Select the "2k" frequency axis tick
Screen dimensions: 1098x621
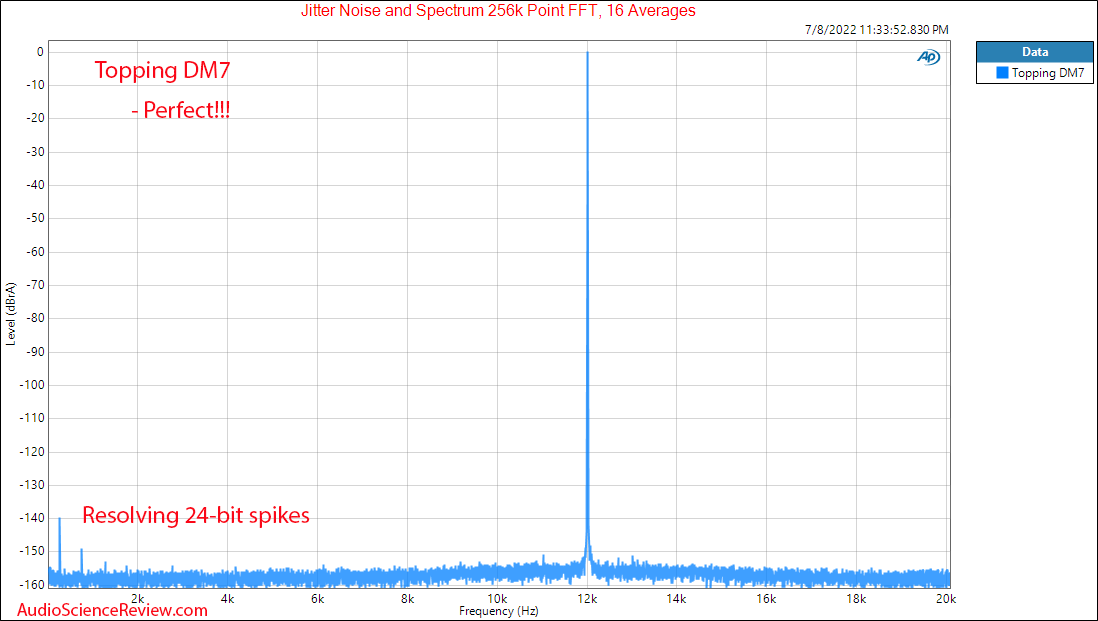click(x=138, y=599)
